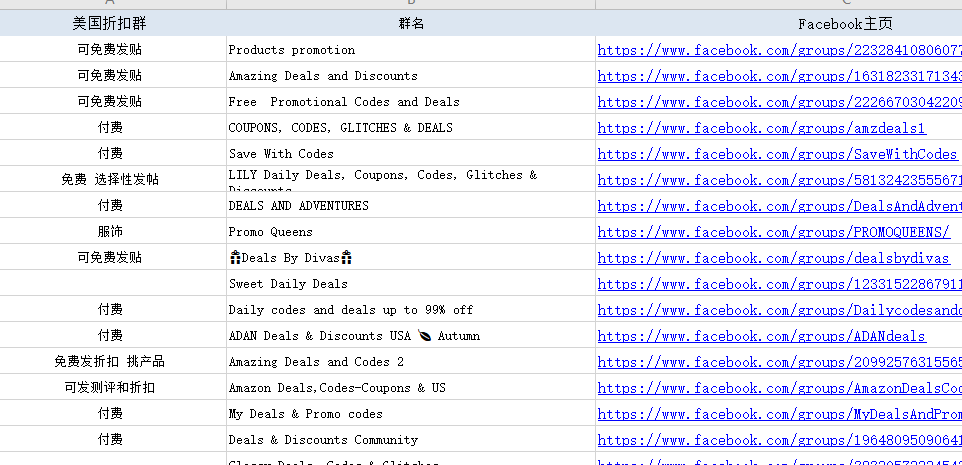Open the MyDealsAndProm... group link
This screenshot has width=962, height=465.
pyautogui.click(x=779, y=413)
